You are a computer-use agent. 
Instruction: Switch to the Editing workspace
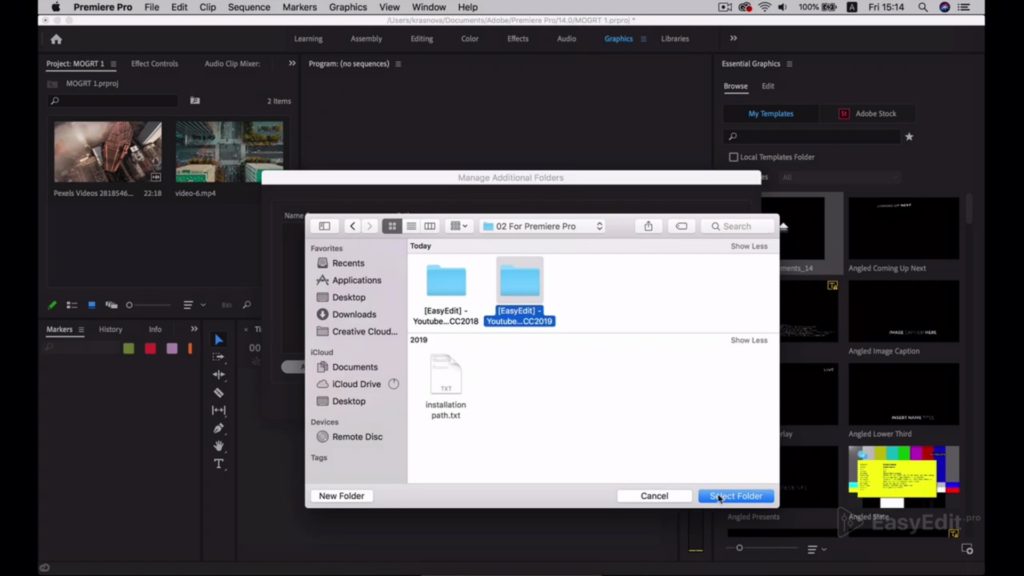(x=421, y=39)
